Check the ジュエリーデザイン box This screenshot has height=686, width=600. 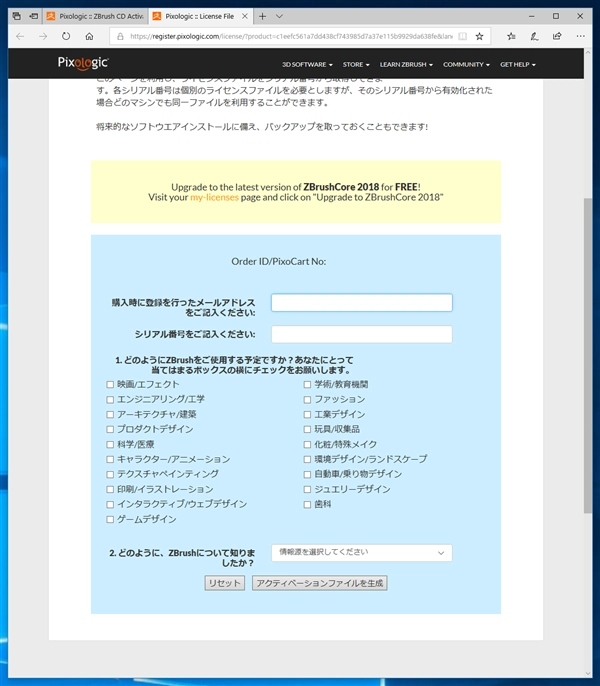tap(307, 490)
